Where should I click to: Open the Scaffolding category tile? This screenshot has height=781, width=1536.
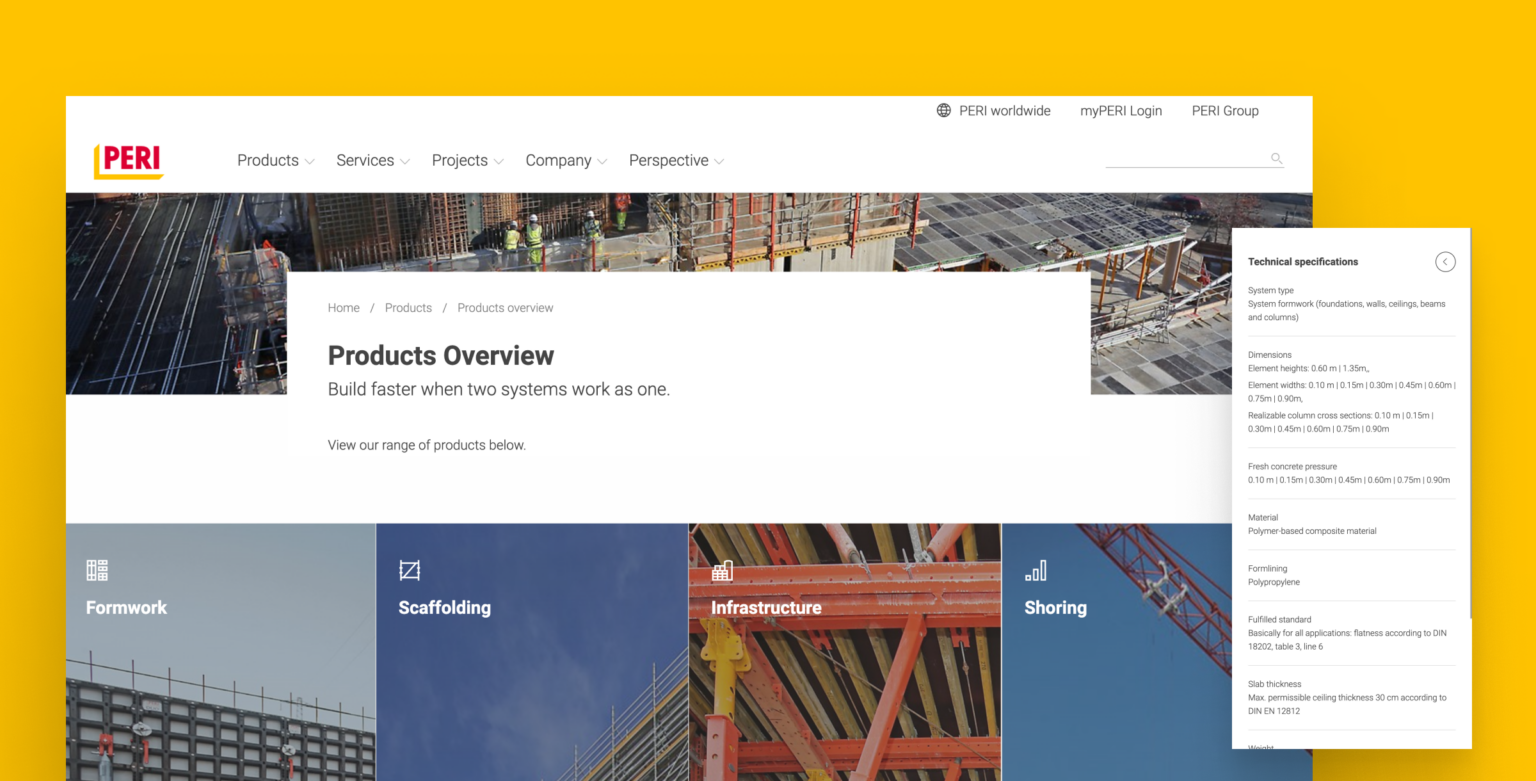[x=532, y=652]
